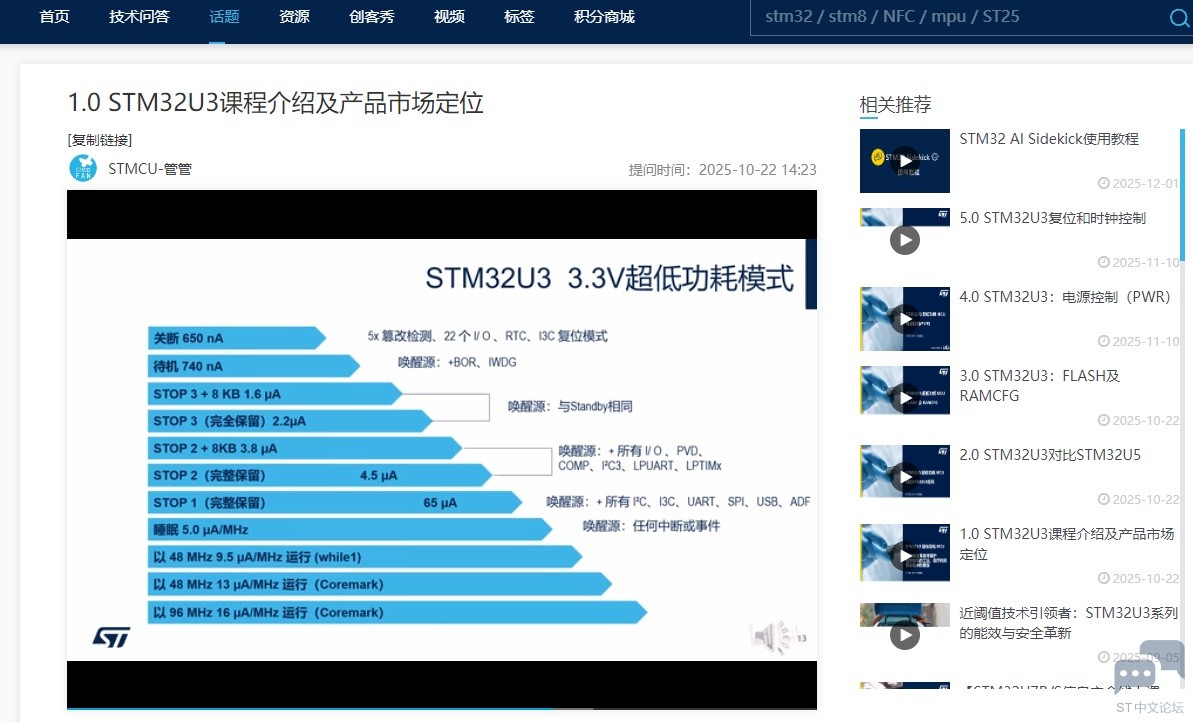This screenshot has width=1193, height=723.
Task: Go to 首页 in the navigation bar
Action: click(x=55, y=17)
